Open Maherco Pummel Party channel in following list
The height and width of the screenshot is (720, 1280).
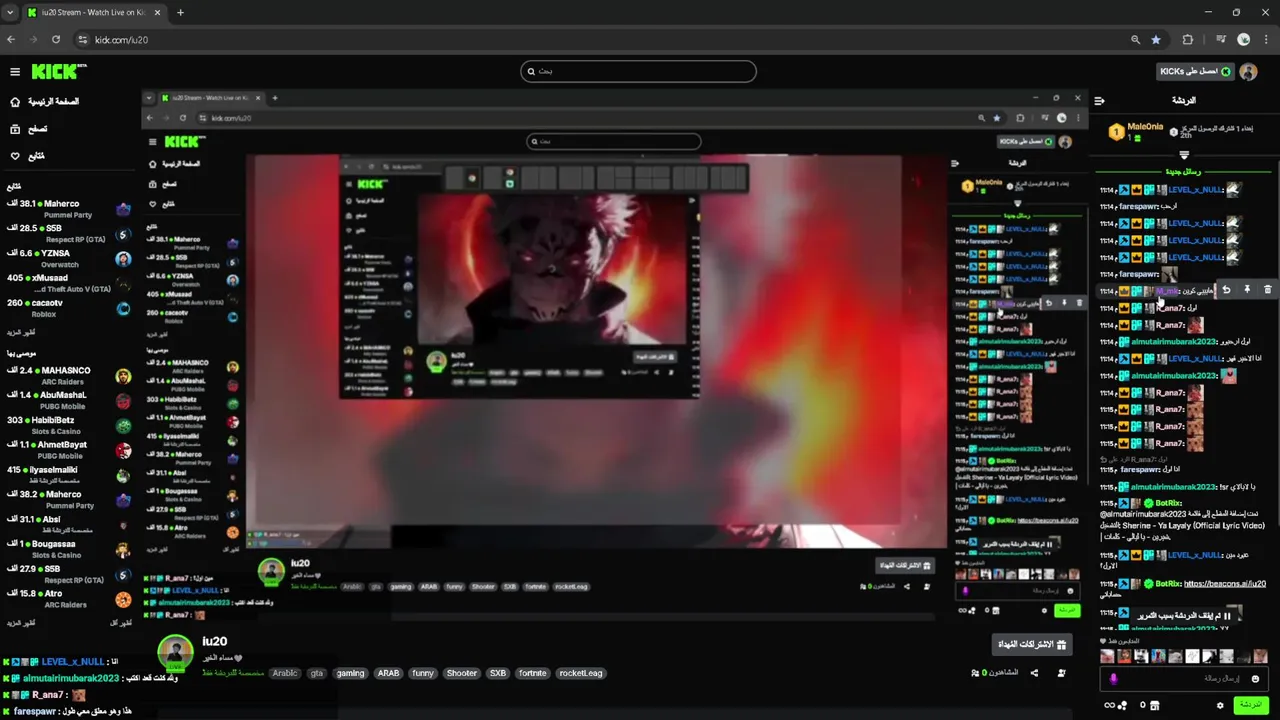[x=68, y=209]
